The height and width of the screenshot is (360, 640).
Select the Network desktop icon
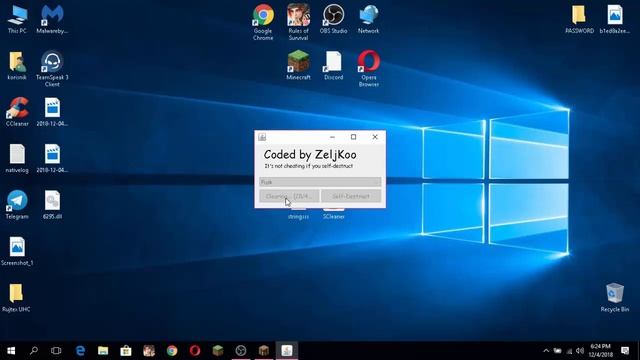click(x=369, y=19)
